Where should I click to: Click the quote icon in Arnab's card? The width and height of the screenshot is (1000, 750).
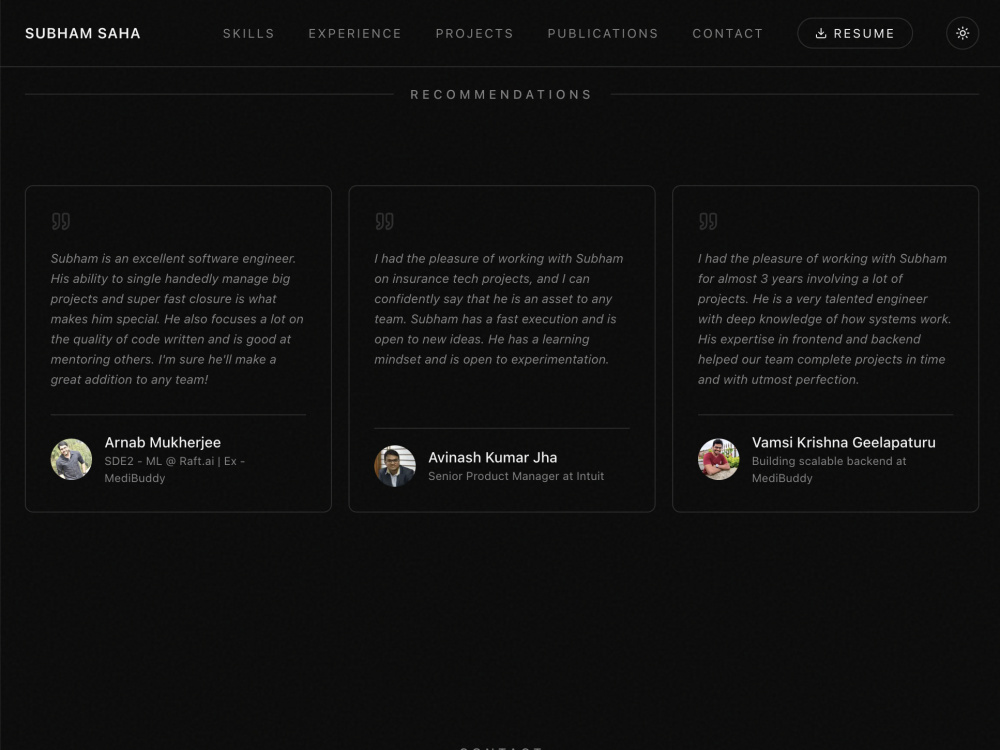coord(61,221)
